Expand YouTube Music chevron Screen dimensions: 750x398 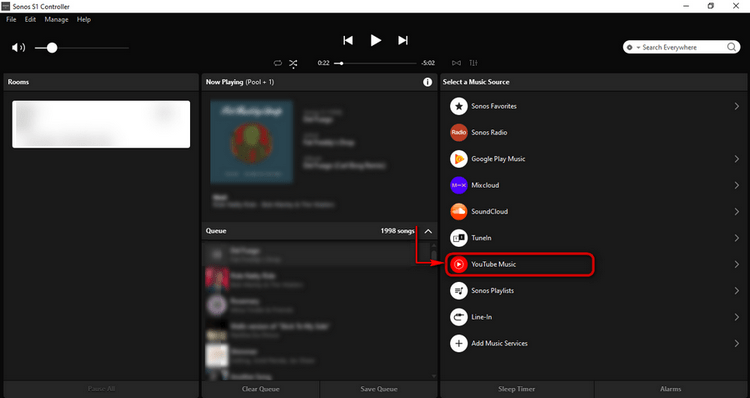[737, 264]
